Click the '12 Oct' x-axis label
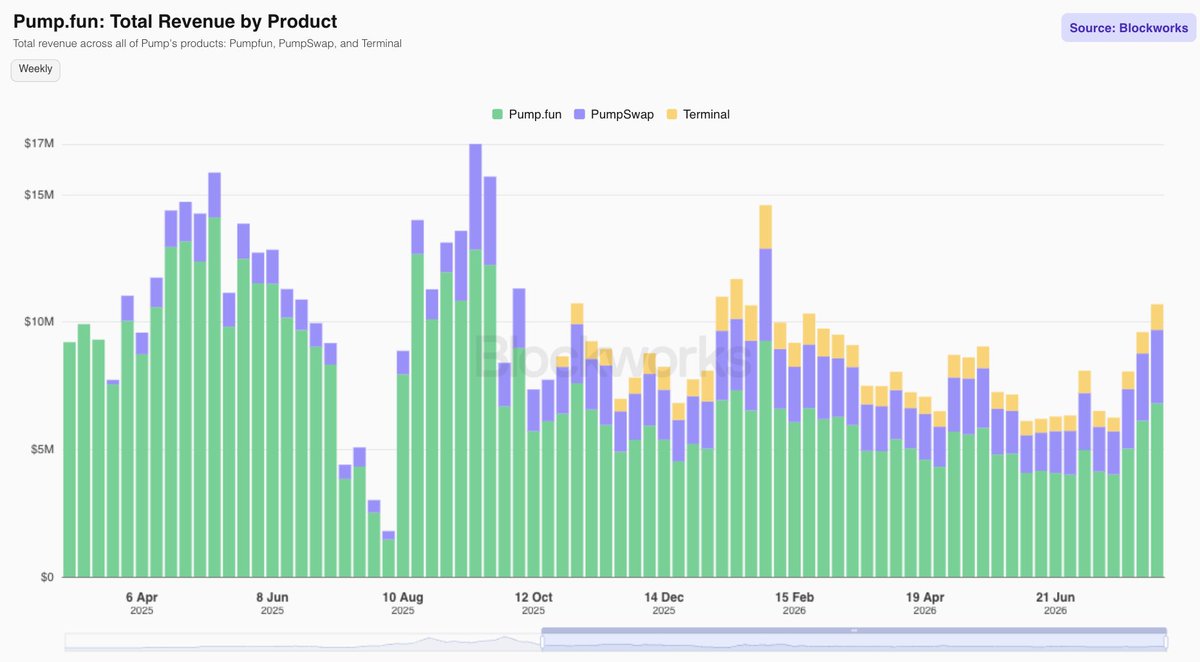1200x662 pixels. tap(533, 597)
